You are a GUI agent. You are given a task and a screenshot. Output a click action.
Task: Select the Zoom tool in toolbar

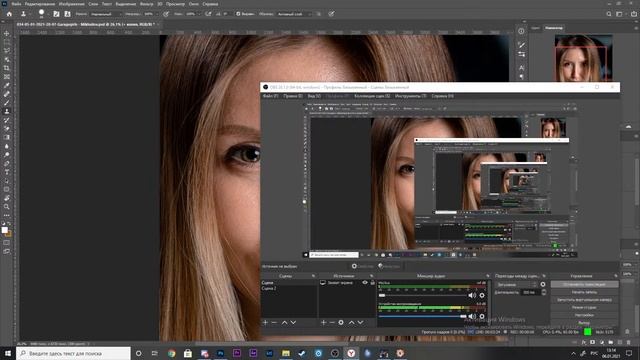7,207
